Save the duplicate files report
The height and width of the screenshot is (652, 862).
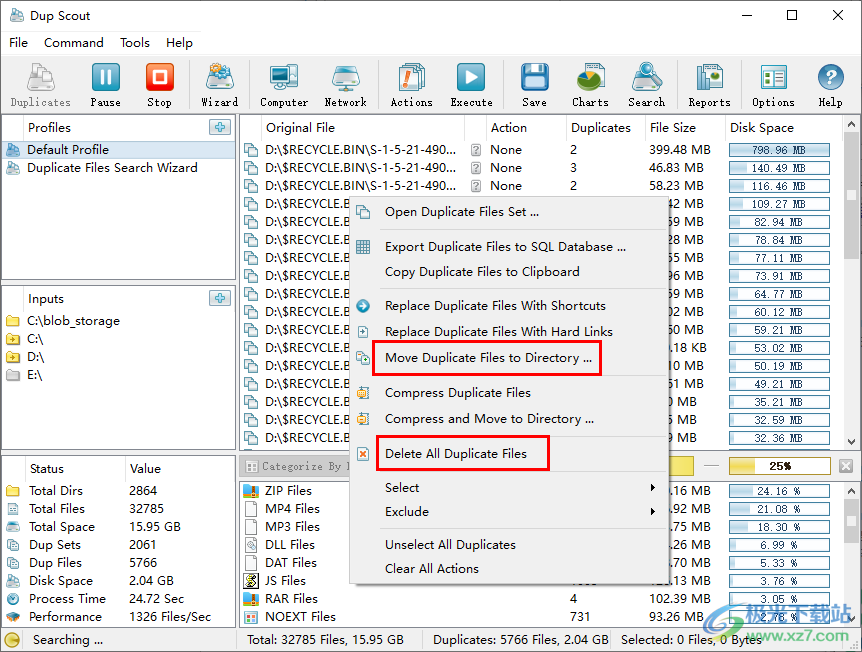pyautogui.click(x=534, y=85)
